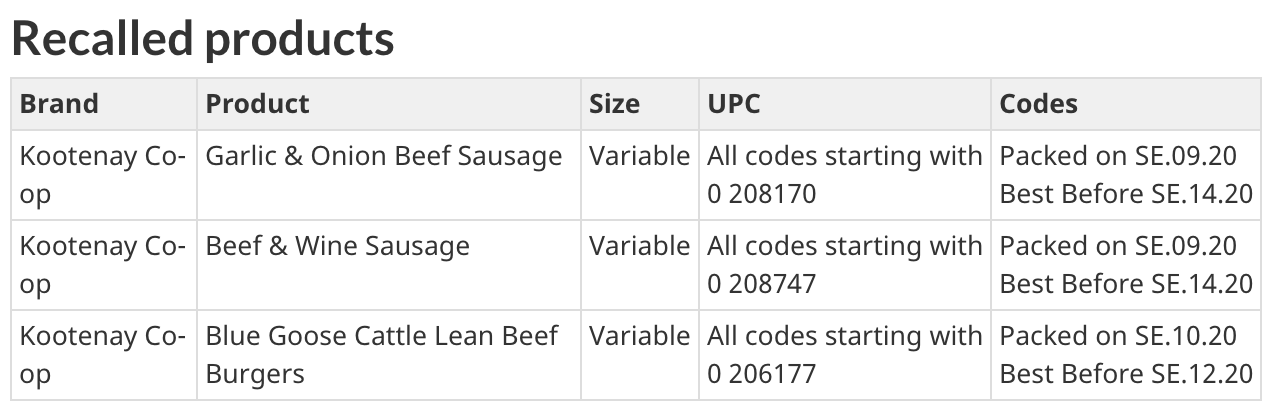Click the Recalled products heading
The height and width of the screenshot is (408, 1274).
[203, 38]
